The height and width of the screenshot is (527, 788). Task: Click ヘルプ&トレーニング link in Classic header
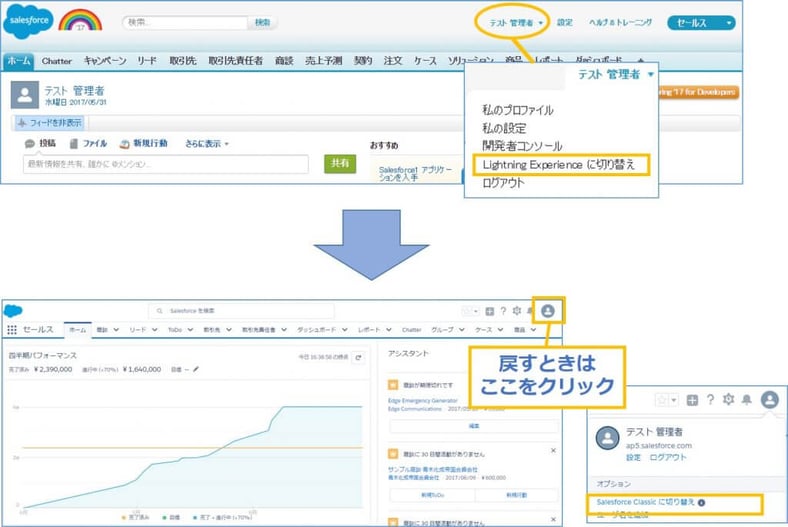(x=621, y=23)
